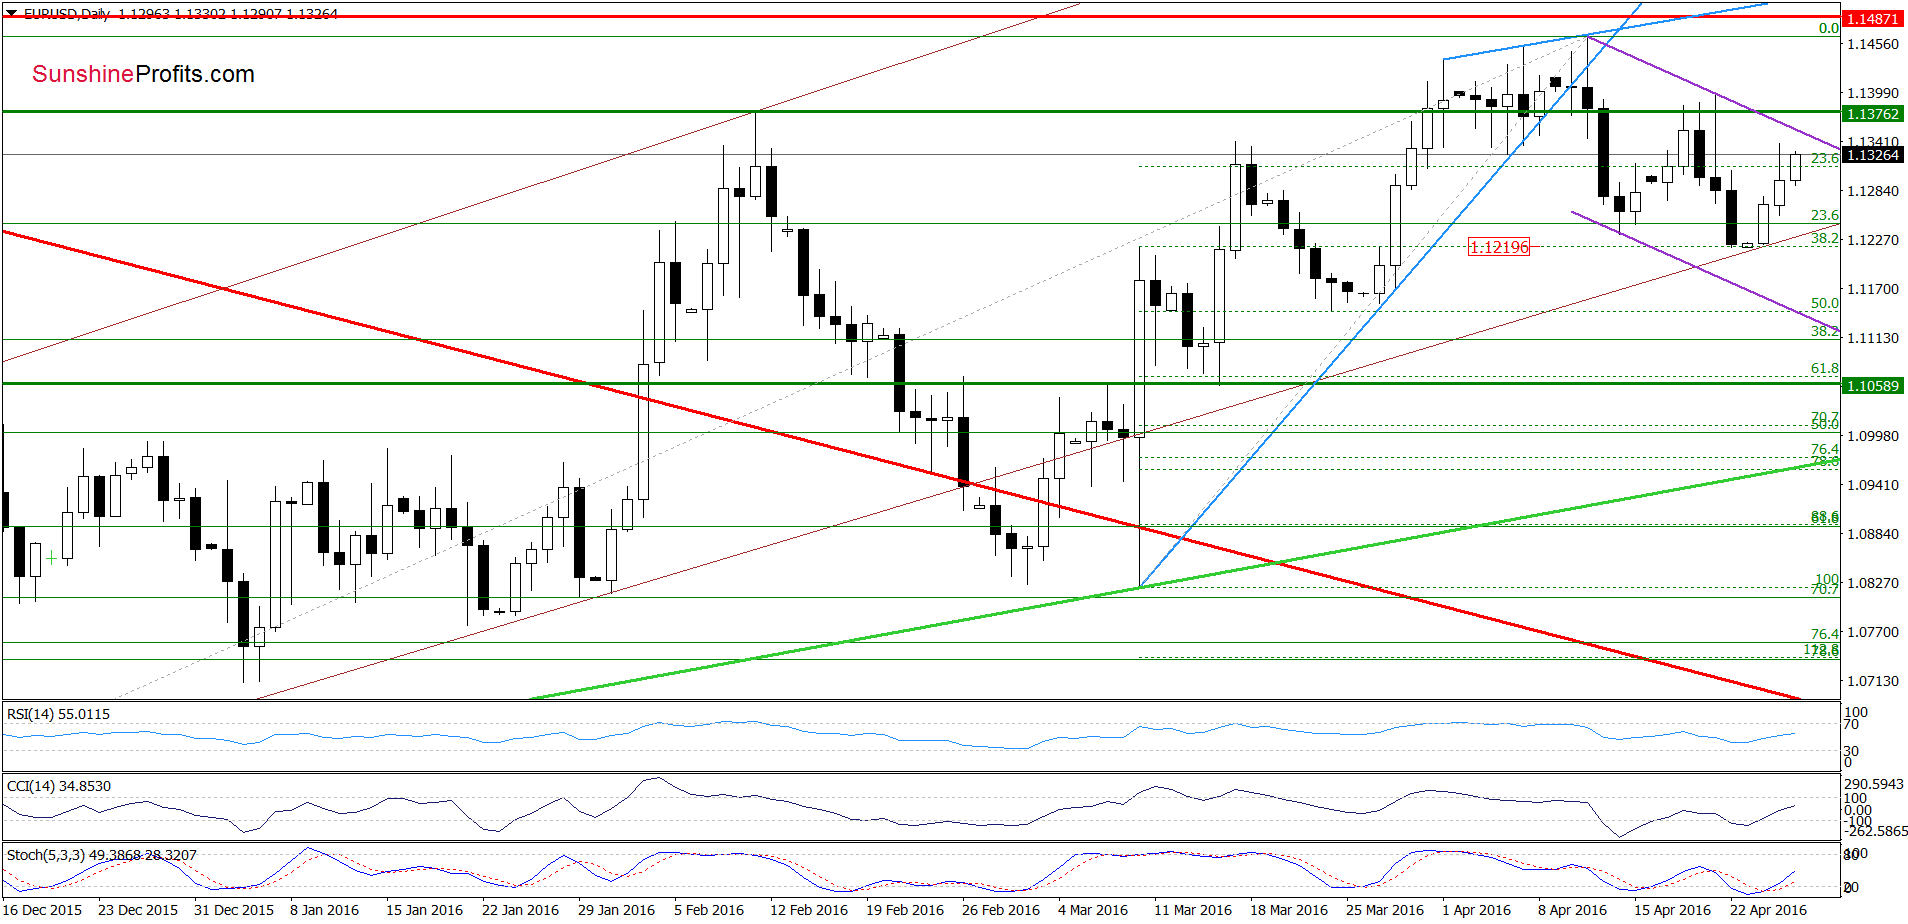Viewport: 1908px width, 924px height.
Task: Click the dropdown triangle beside EURUSD,Daily
Action: coord(11,14)
